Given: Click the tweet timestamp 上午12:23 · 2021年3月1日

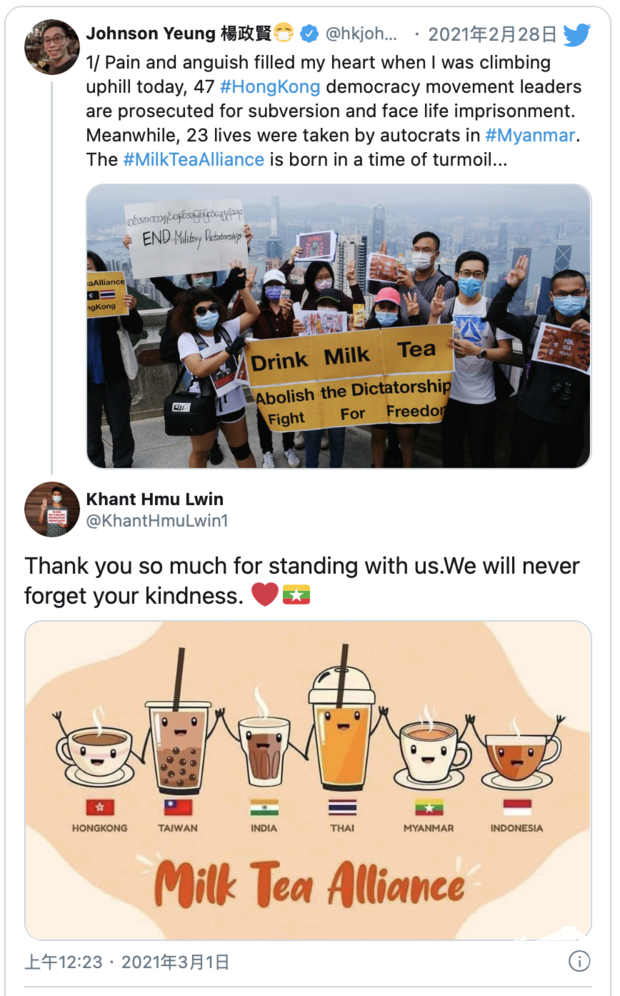Looking at the screenshot, I should (127, 962).
